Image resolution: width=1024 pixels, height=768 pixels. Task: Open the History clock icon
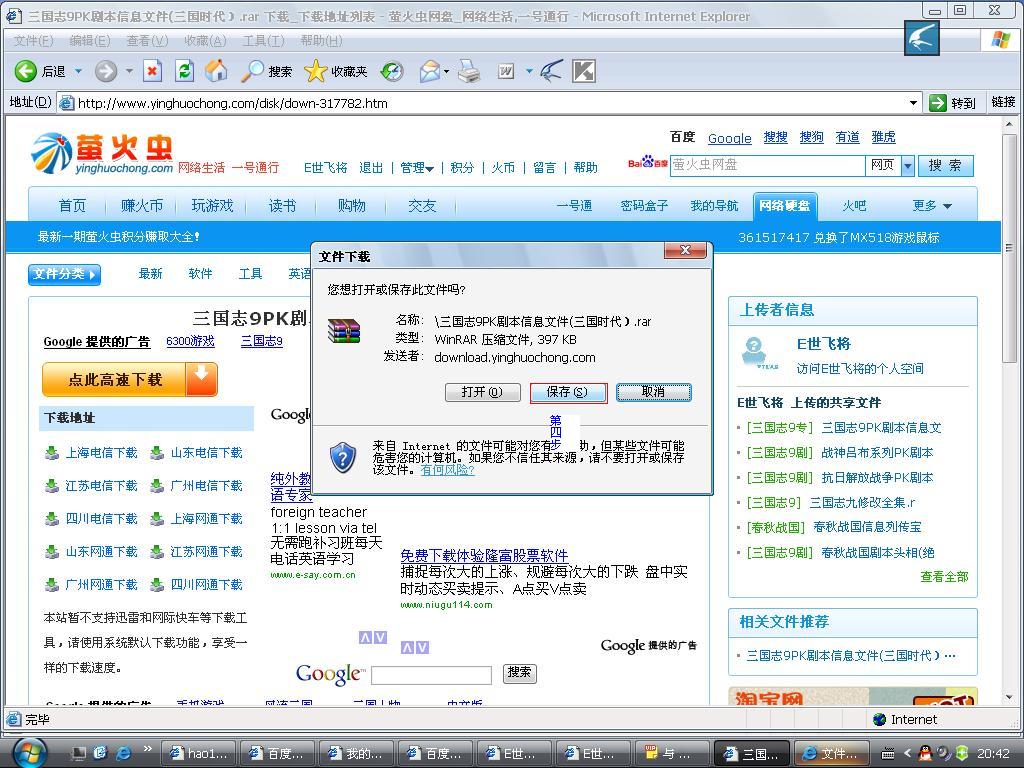click(x=392, y=71)
